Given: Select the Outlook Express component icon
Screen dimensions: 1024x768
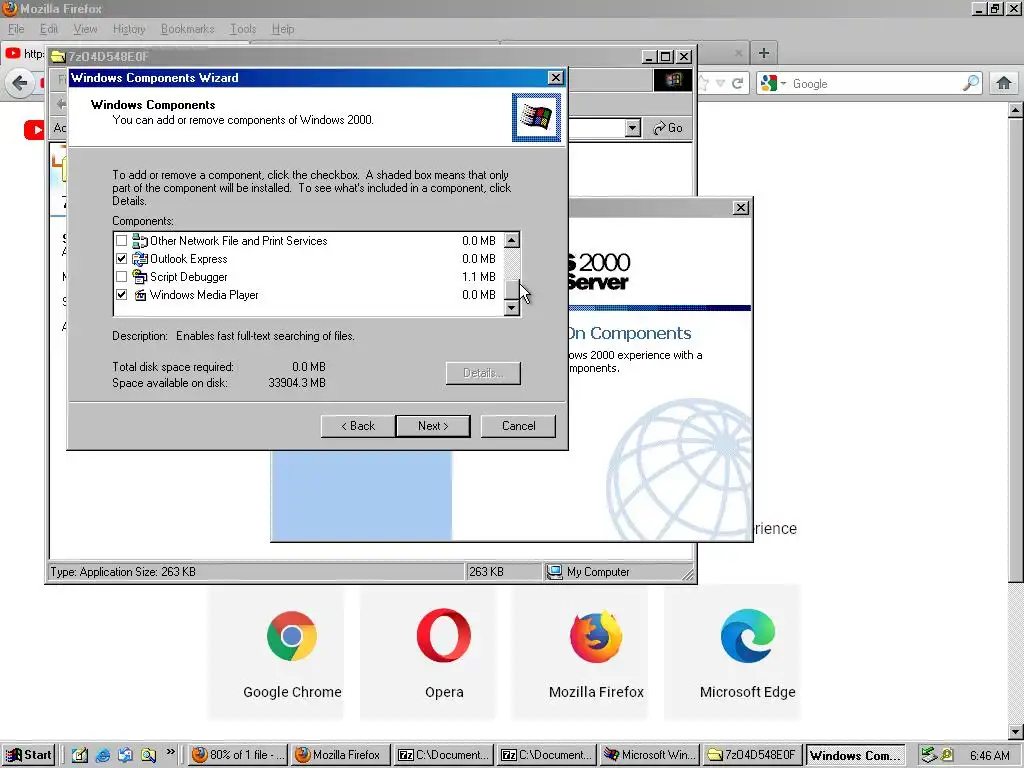Looking at the screenshot, I should (x=140, y=259).
